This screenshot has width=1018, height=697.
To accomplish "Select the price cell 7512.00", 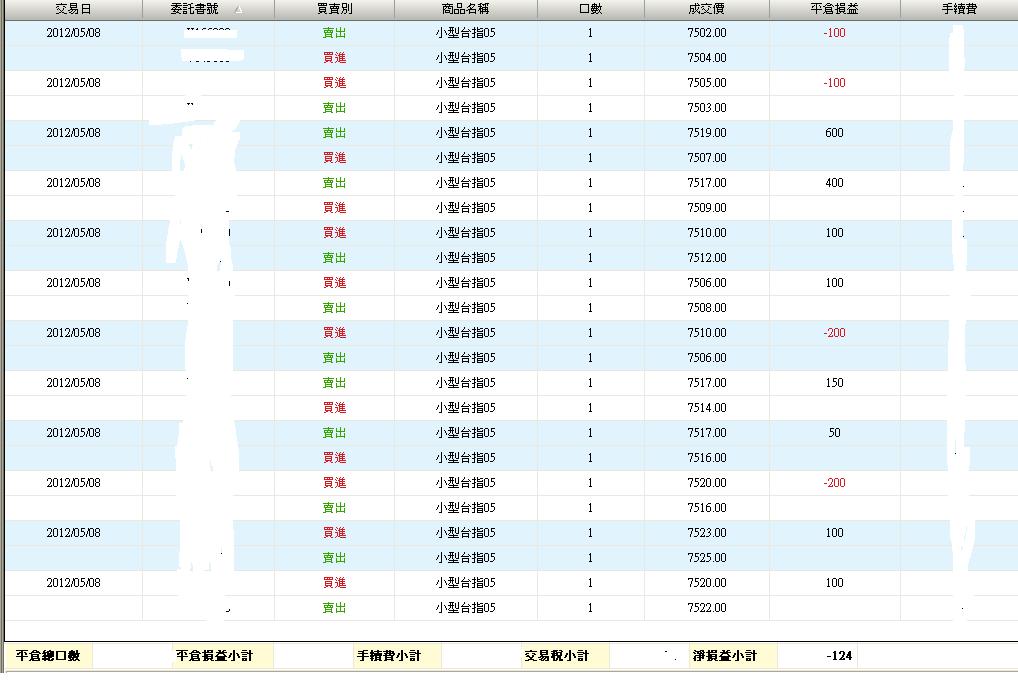I will (x=706, y=258).
